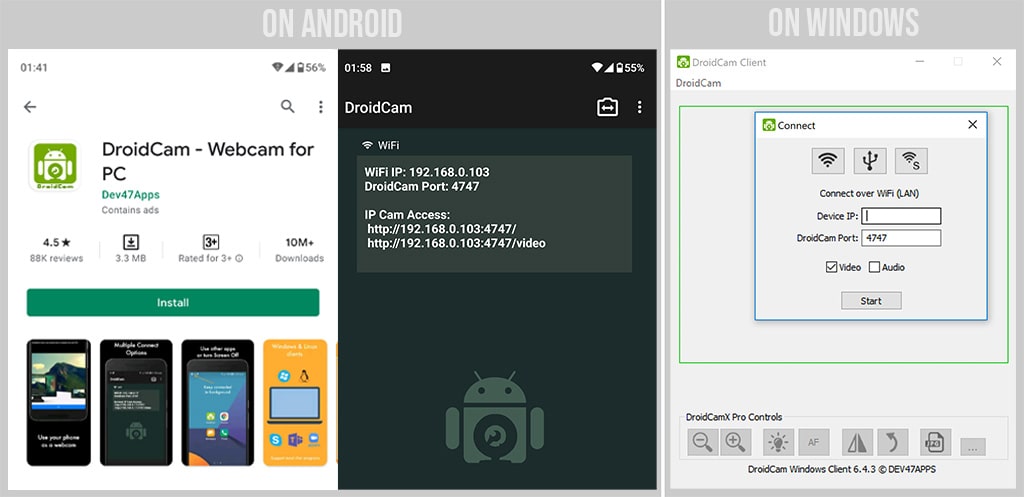Select WiFi connection mode icon

coord(828,161)
